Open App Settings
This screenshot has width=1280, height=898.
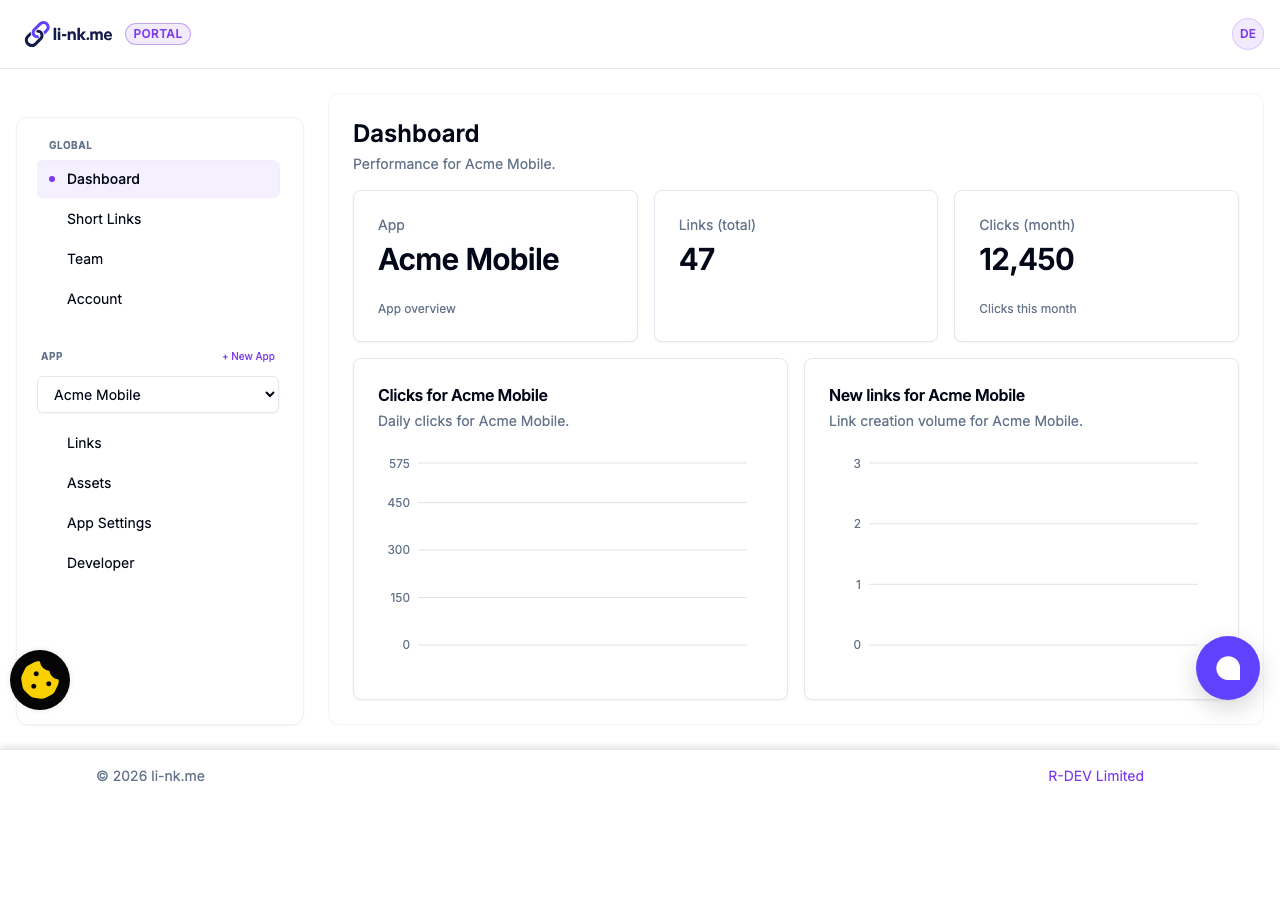click(158, 523)
